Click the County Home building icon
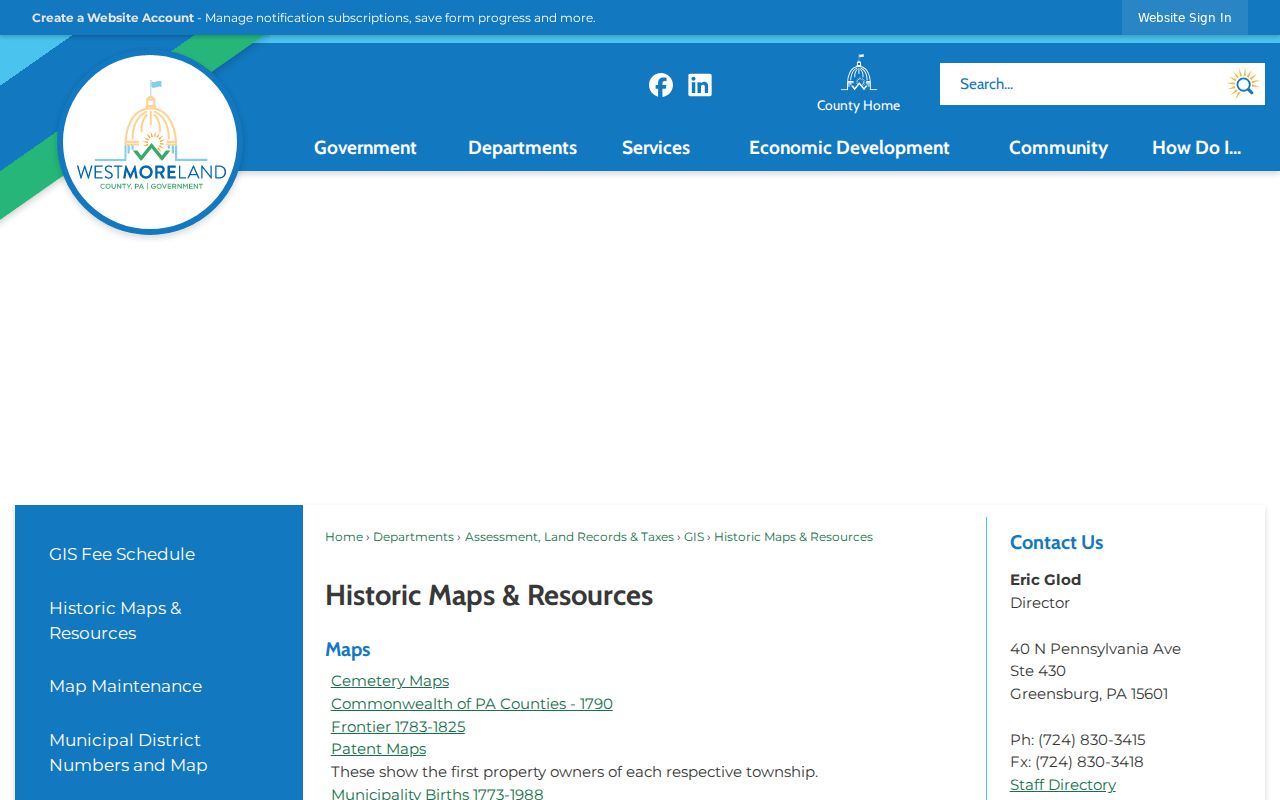The width and height of the screenshot is (1280, 800). pos(858,73)
